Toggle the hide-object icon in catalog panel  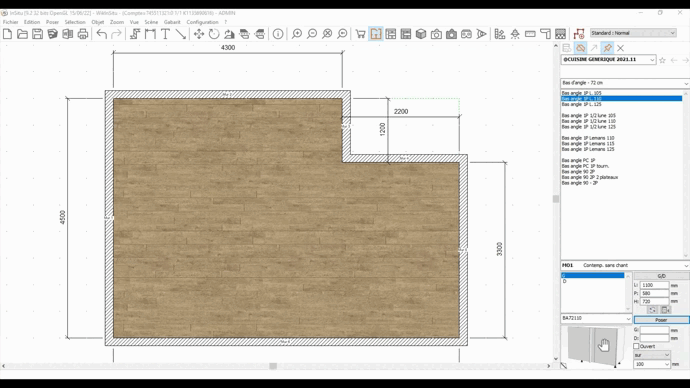coord(580,48)
